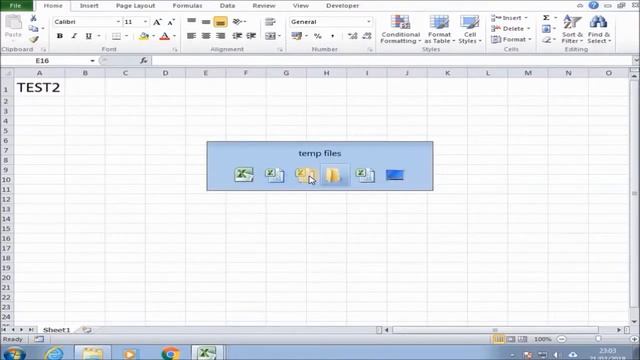Viewport: 640px width, 360px height.
Task: Open Format as Table dropdown
Action: pyautogui.click(x=439, y=29)
